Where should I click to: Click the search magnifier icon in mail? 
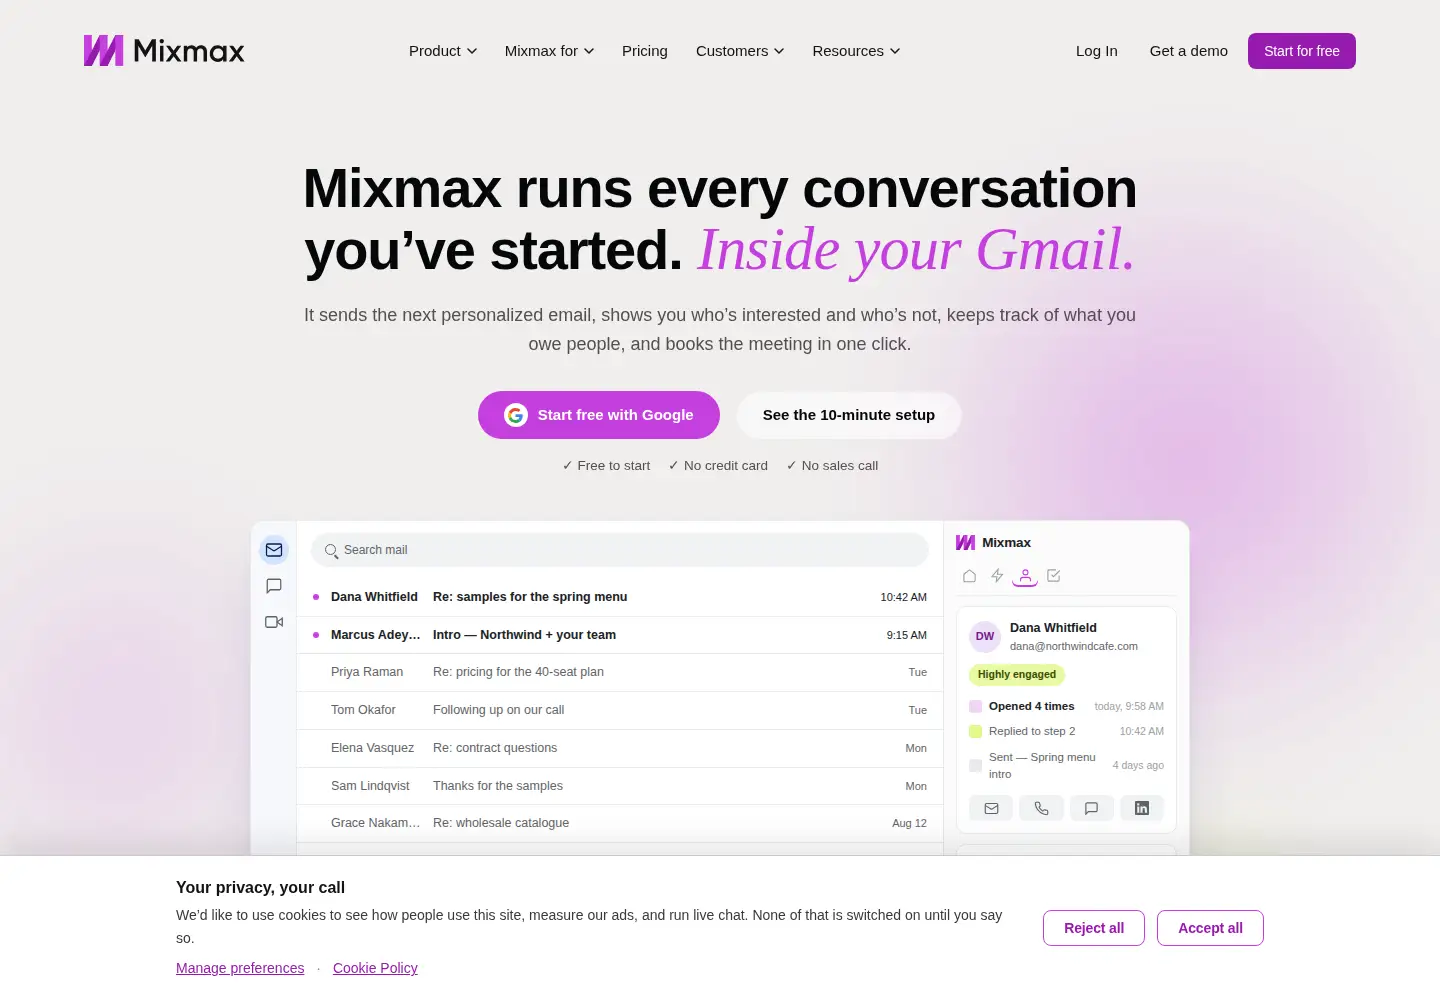click(331, 550)
